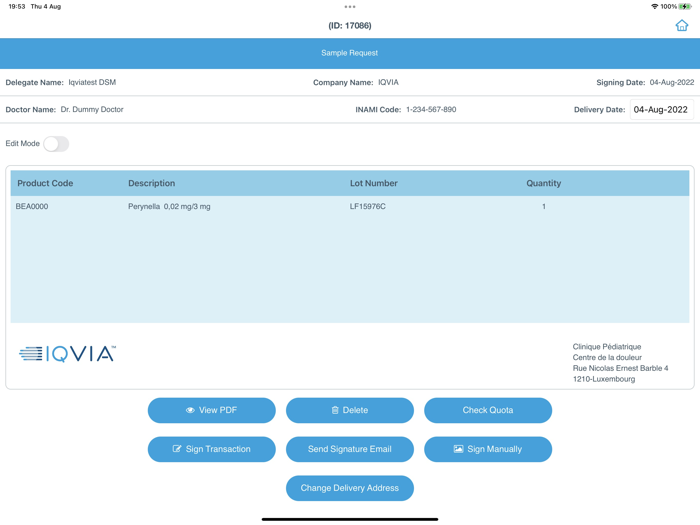Click the iPad multitasking three-dots indicator
The image size is (700, 525).
point(350,7)
